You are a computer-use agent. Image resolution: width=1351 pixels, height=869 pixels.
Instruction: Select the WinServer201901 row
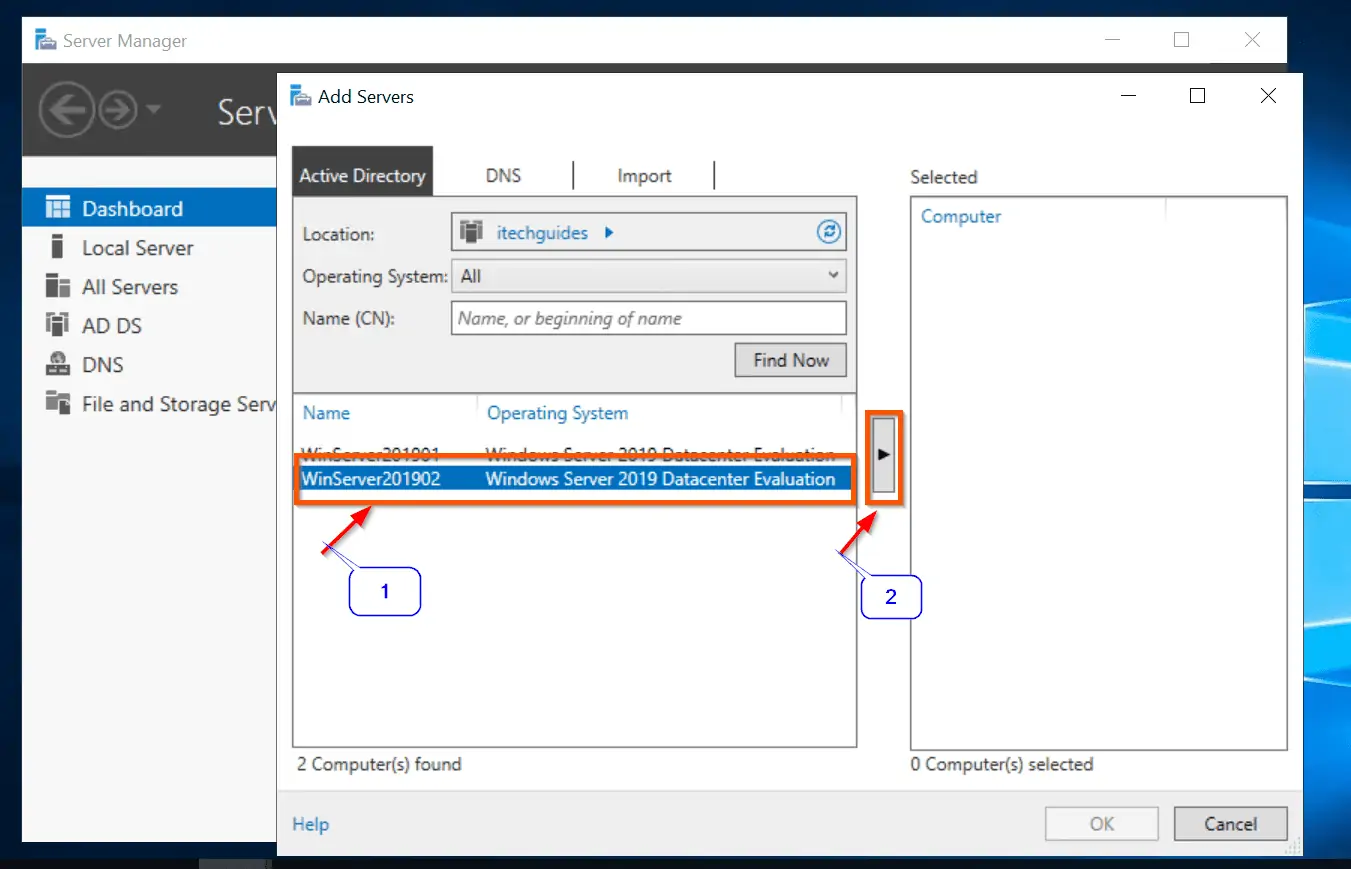click(574, 453)
